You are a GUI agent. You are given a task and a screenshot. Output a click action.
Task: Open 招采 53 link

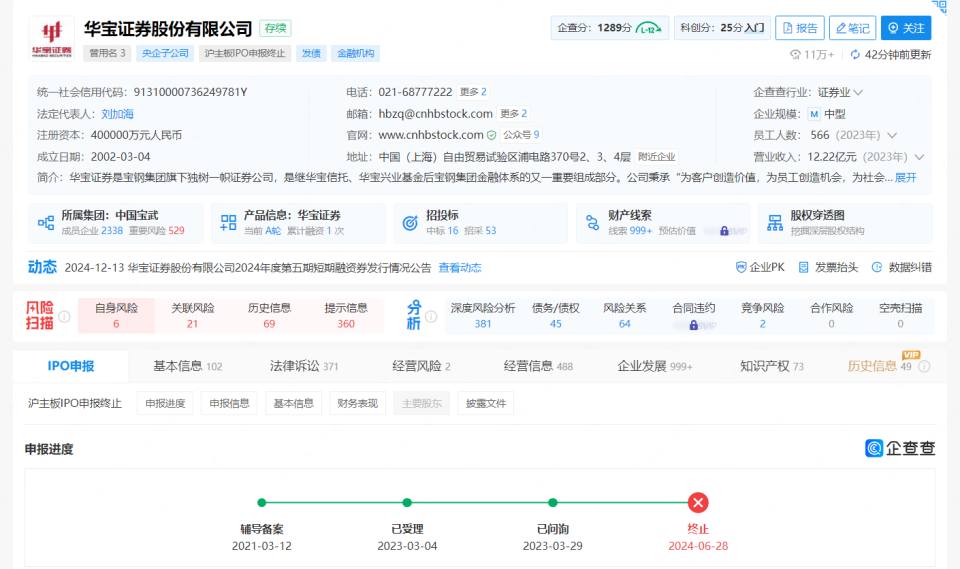480,231
